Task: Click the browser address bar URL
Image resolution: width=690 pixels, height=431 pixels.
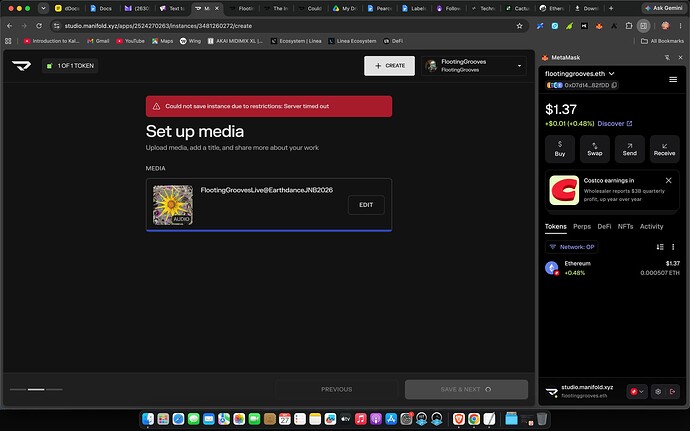Action: (x=158, y=26)
